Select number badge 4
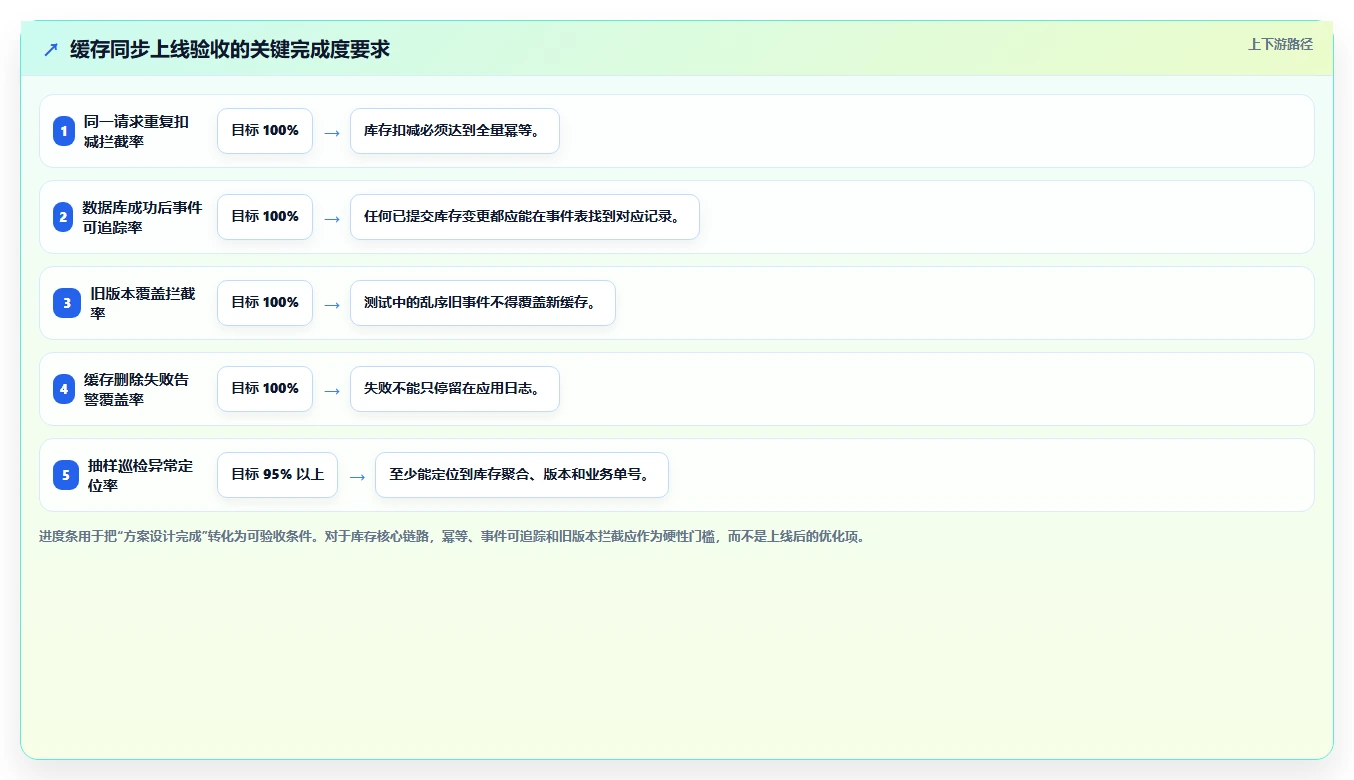 coord(64,389)
